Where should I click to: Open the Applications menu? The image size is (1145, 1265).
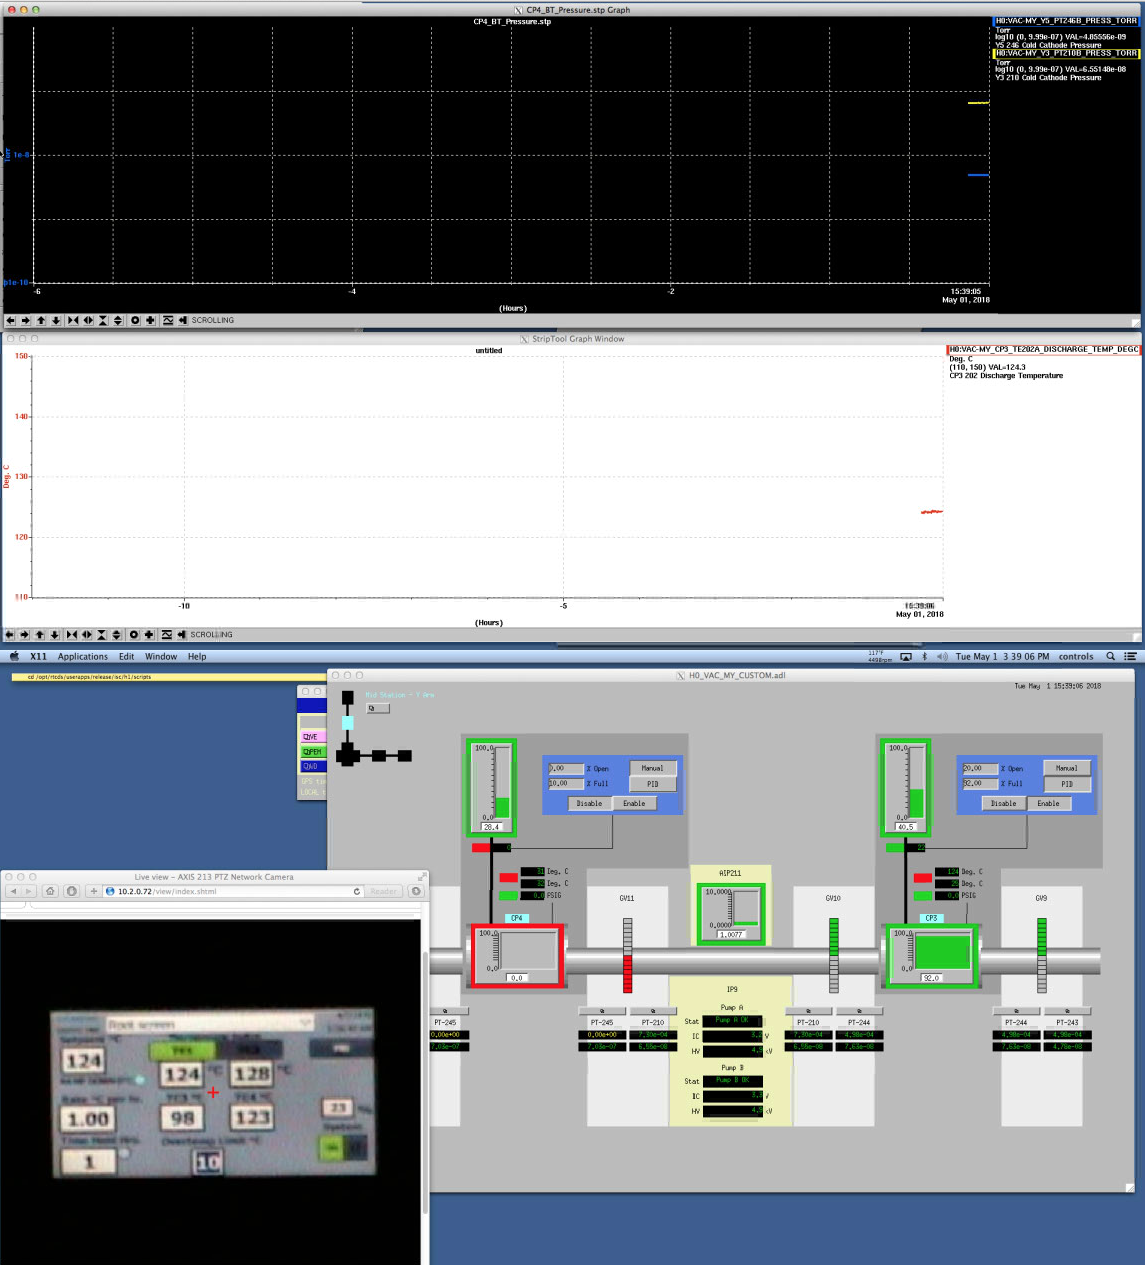[x=83, y=657]
